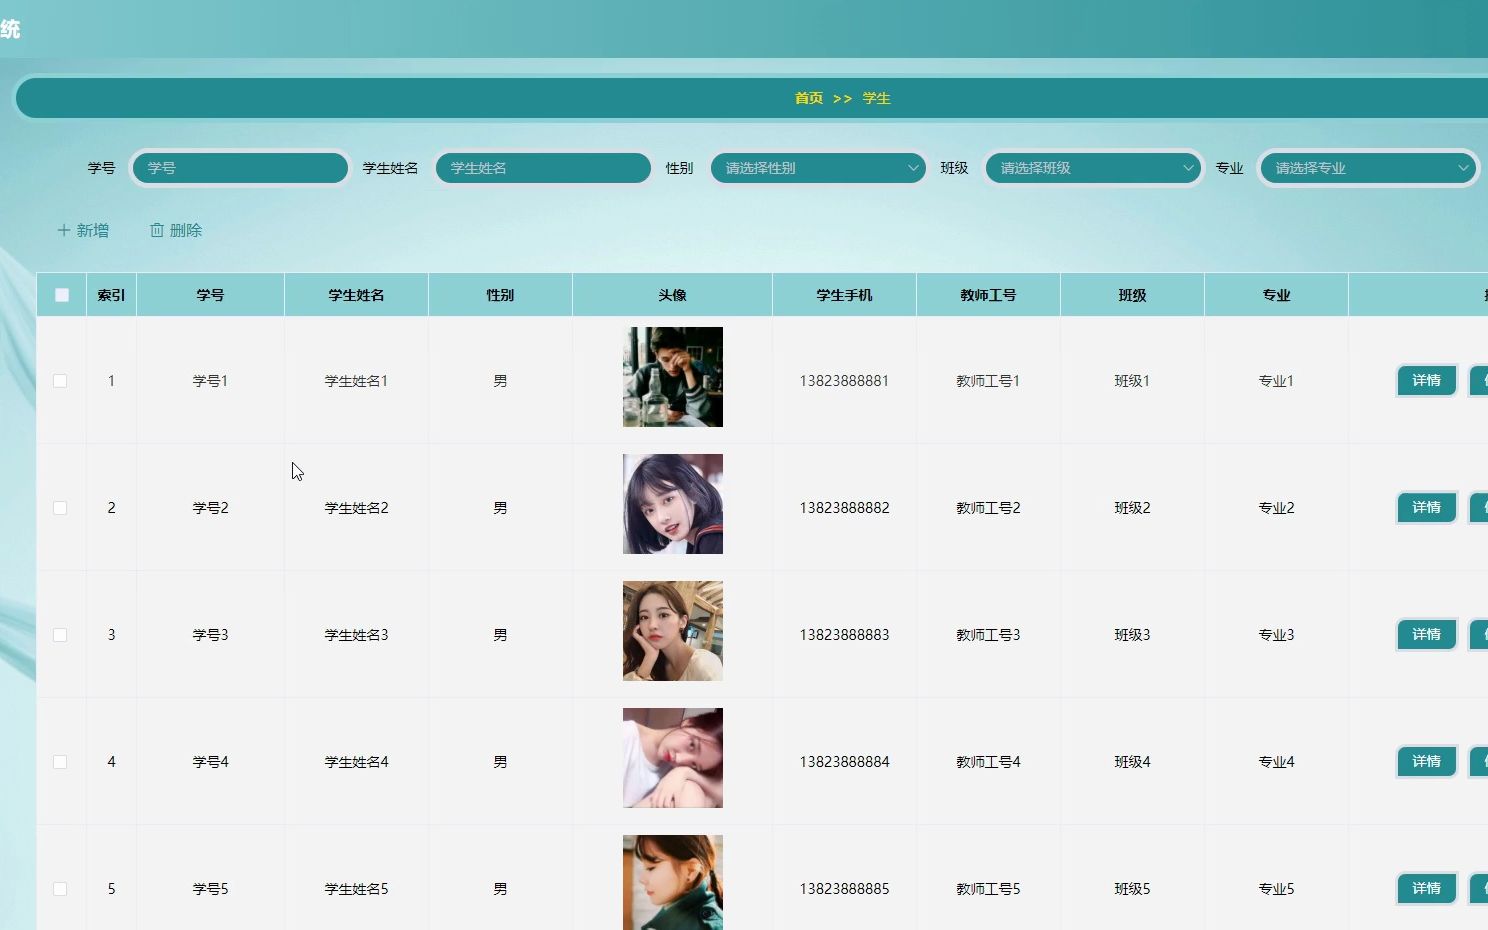1488x930 pixels.
Task: Select phone number 13823888882
Action: pos(844,508)
